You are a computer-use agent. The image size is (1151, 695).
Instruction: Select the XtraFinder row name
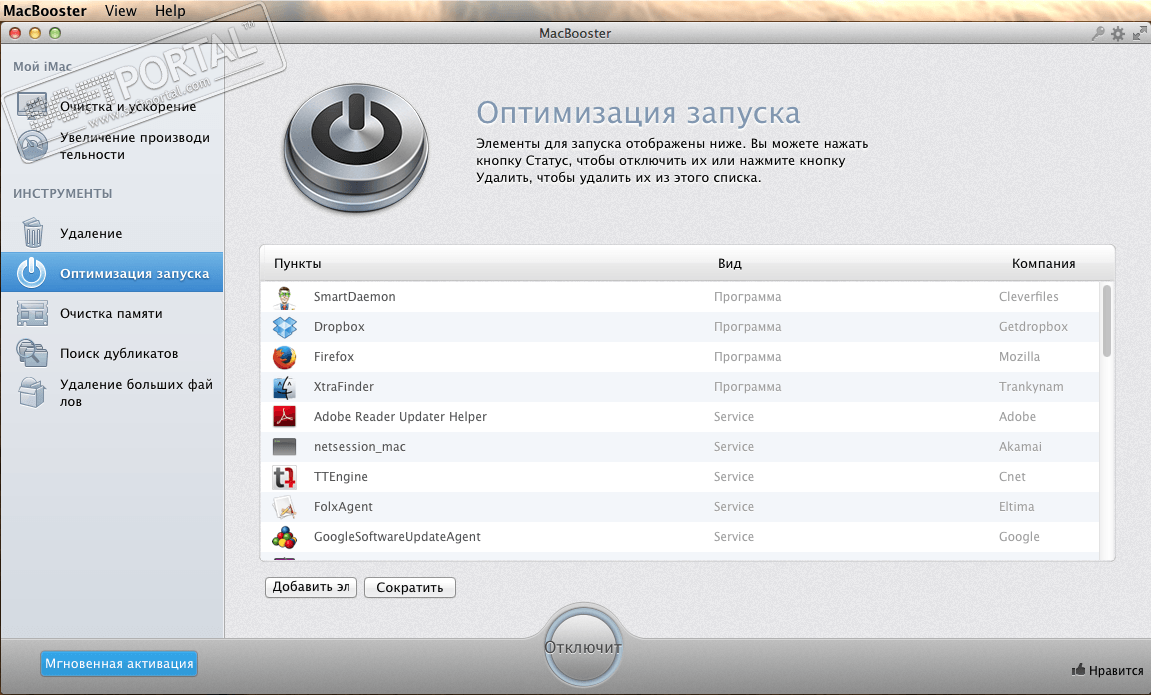point(344,387)
